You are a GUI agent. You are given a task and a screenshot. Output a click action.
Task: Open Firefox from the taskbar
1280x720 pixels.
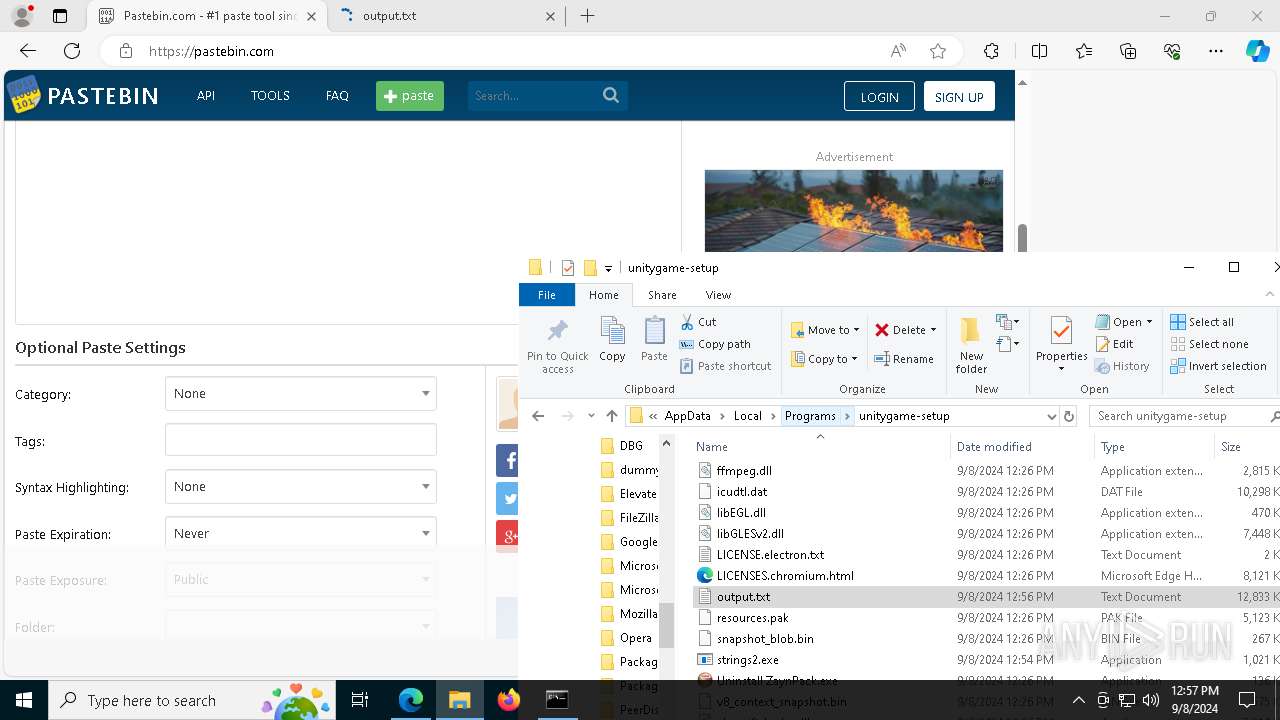pyautogui.click(x=509, y=700)
